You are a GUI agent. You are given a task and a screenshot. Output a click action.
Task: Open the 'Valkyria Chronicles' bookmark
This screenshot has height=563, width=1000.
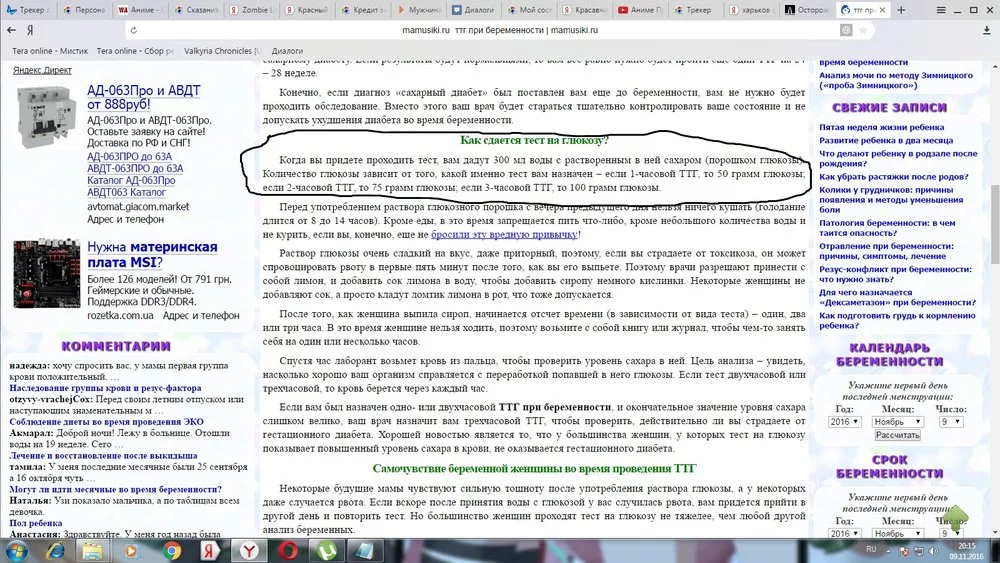point(222,51)
